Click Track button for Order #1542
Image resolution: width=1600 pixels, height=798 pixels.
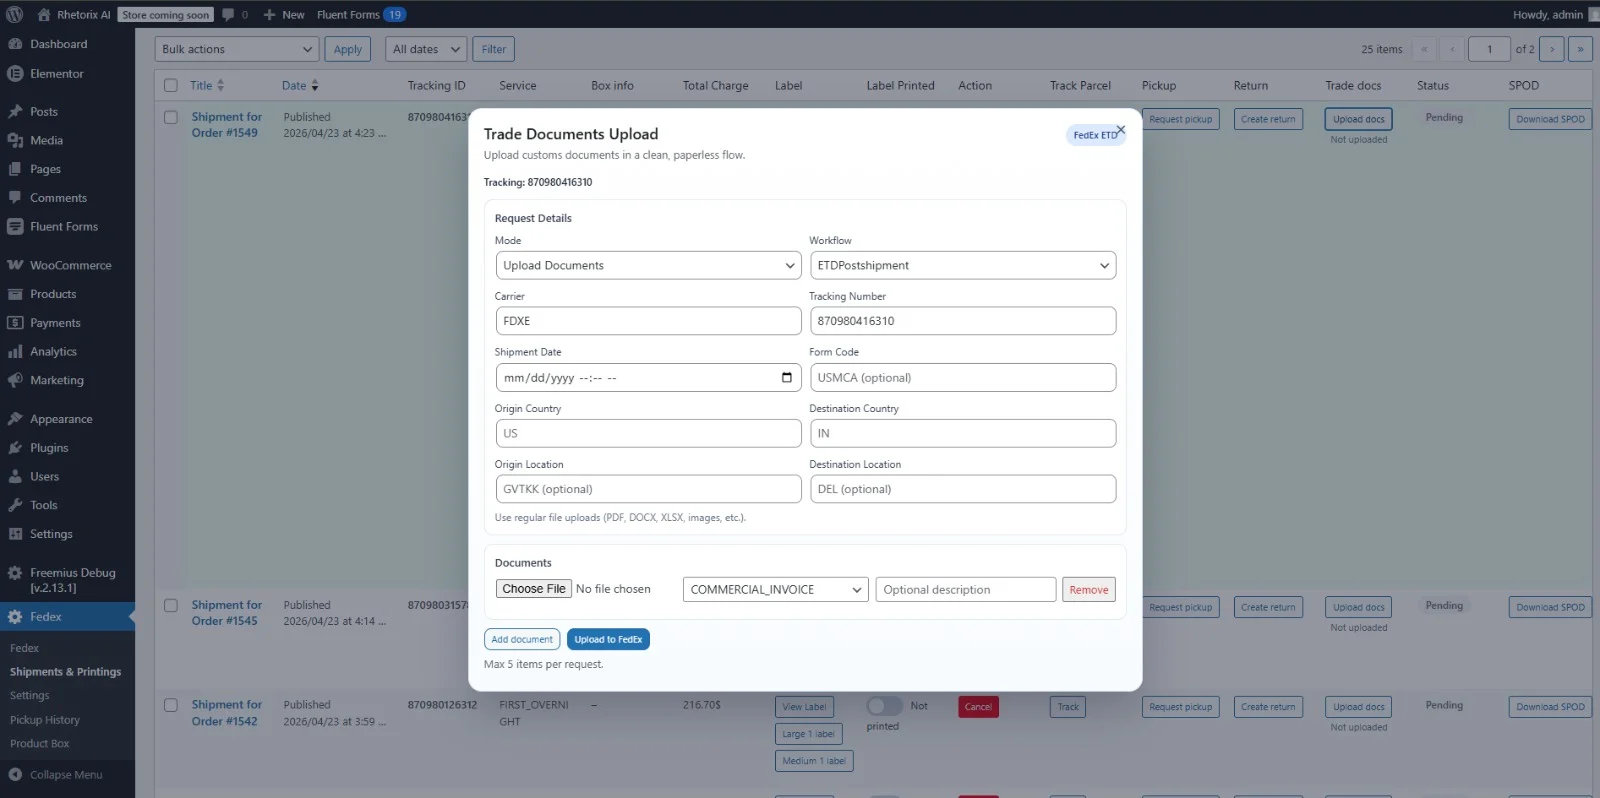(1068, 707)
